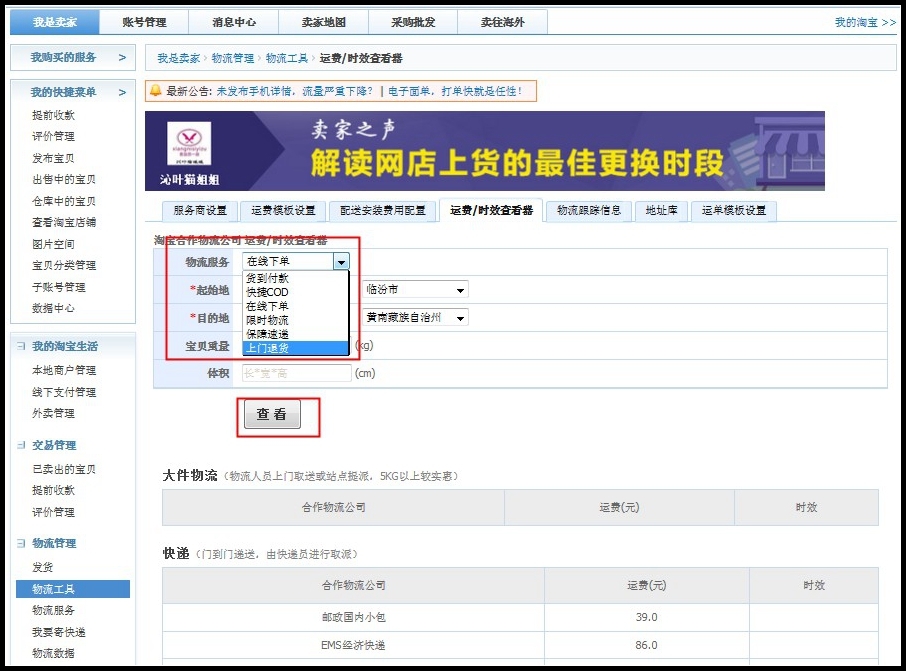Open the 卖往海外 top tab
This screenshot has height=671, width=906.
(x=503, y=22)
